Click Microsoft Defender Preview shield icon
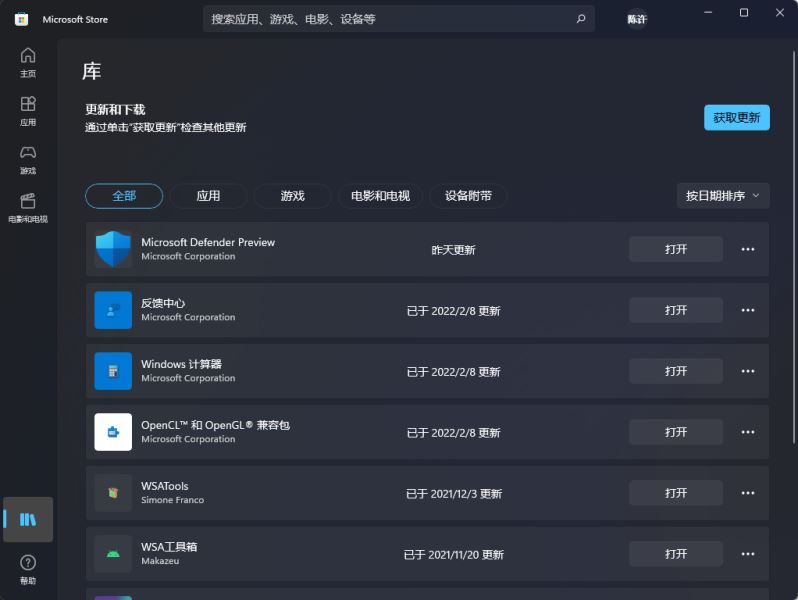The width and height of the screenshot is (798, 600). 113,249
